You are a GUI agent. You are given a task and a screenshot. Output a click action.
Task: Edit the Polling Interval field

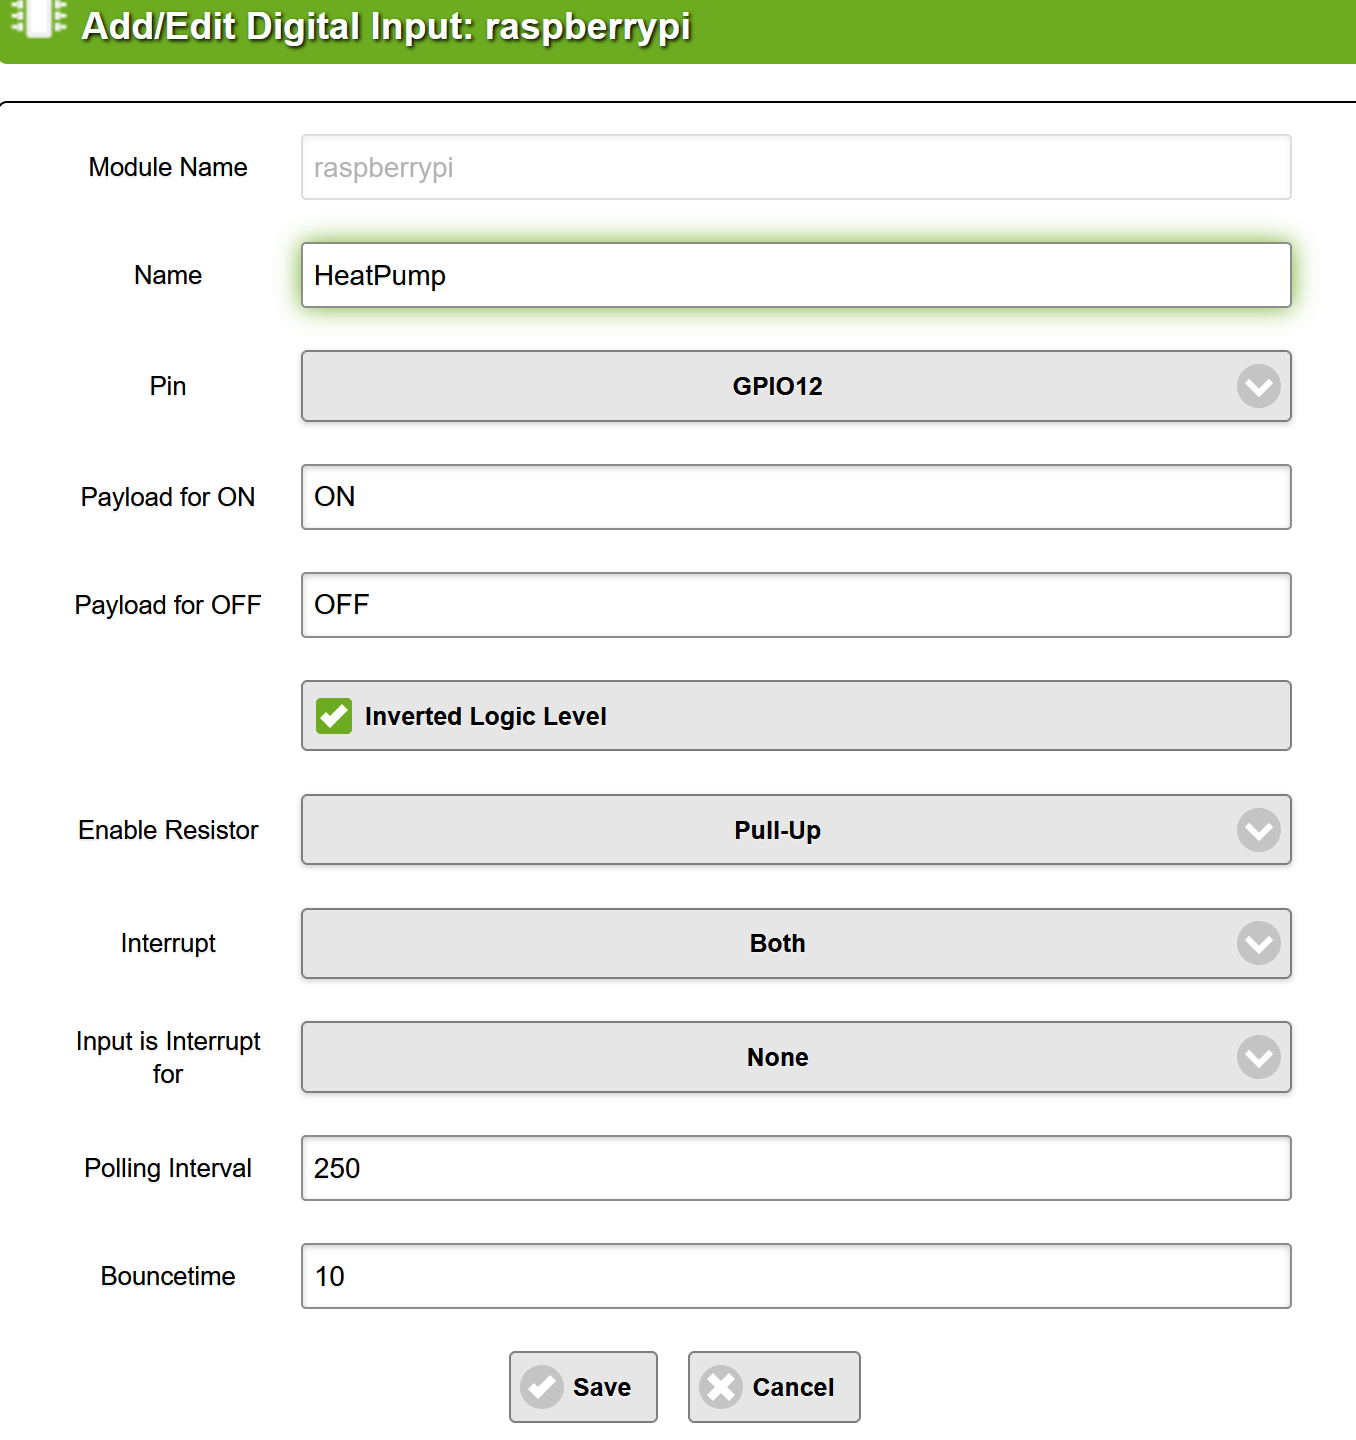click(x=796, y=1168)
